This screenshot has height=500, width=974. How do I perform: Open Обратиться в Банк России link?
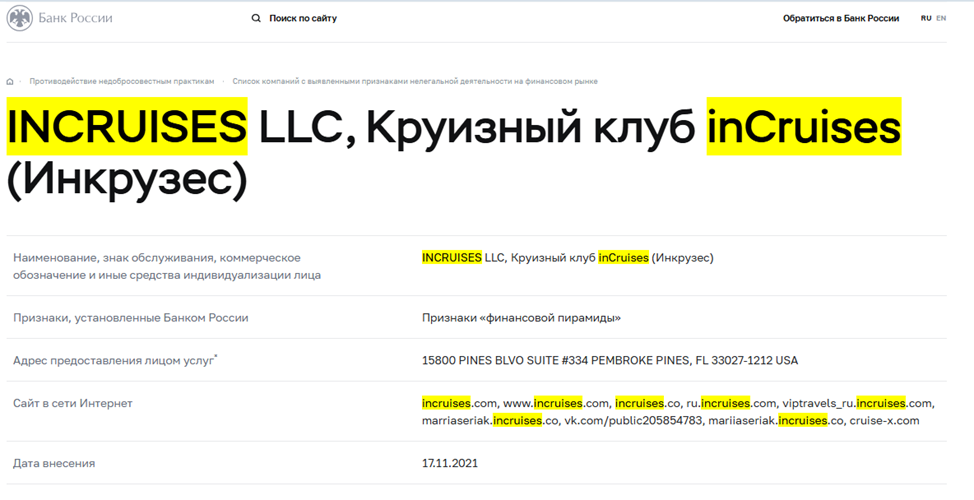pos(841,19)
